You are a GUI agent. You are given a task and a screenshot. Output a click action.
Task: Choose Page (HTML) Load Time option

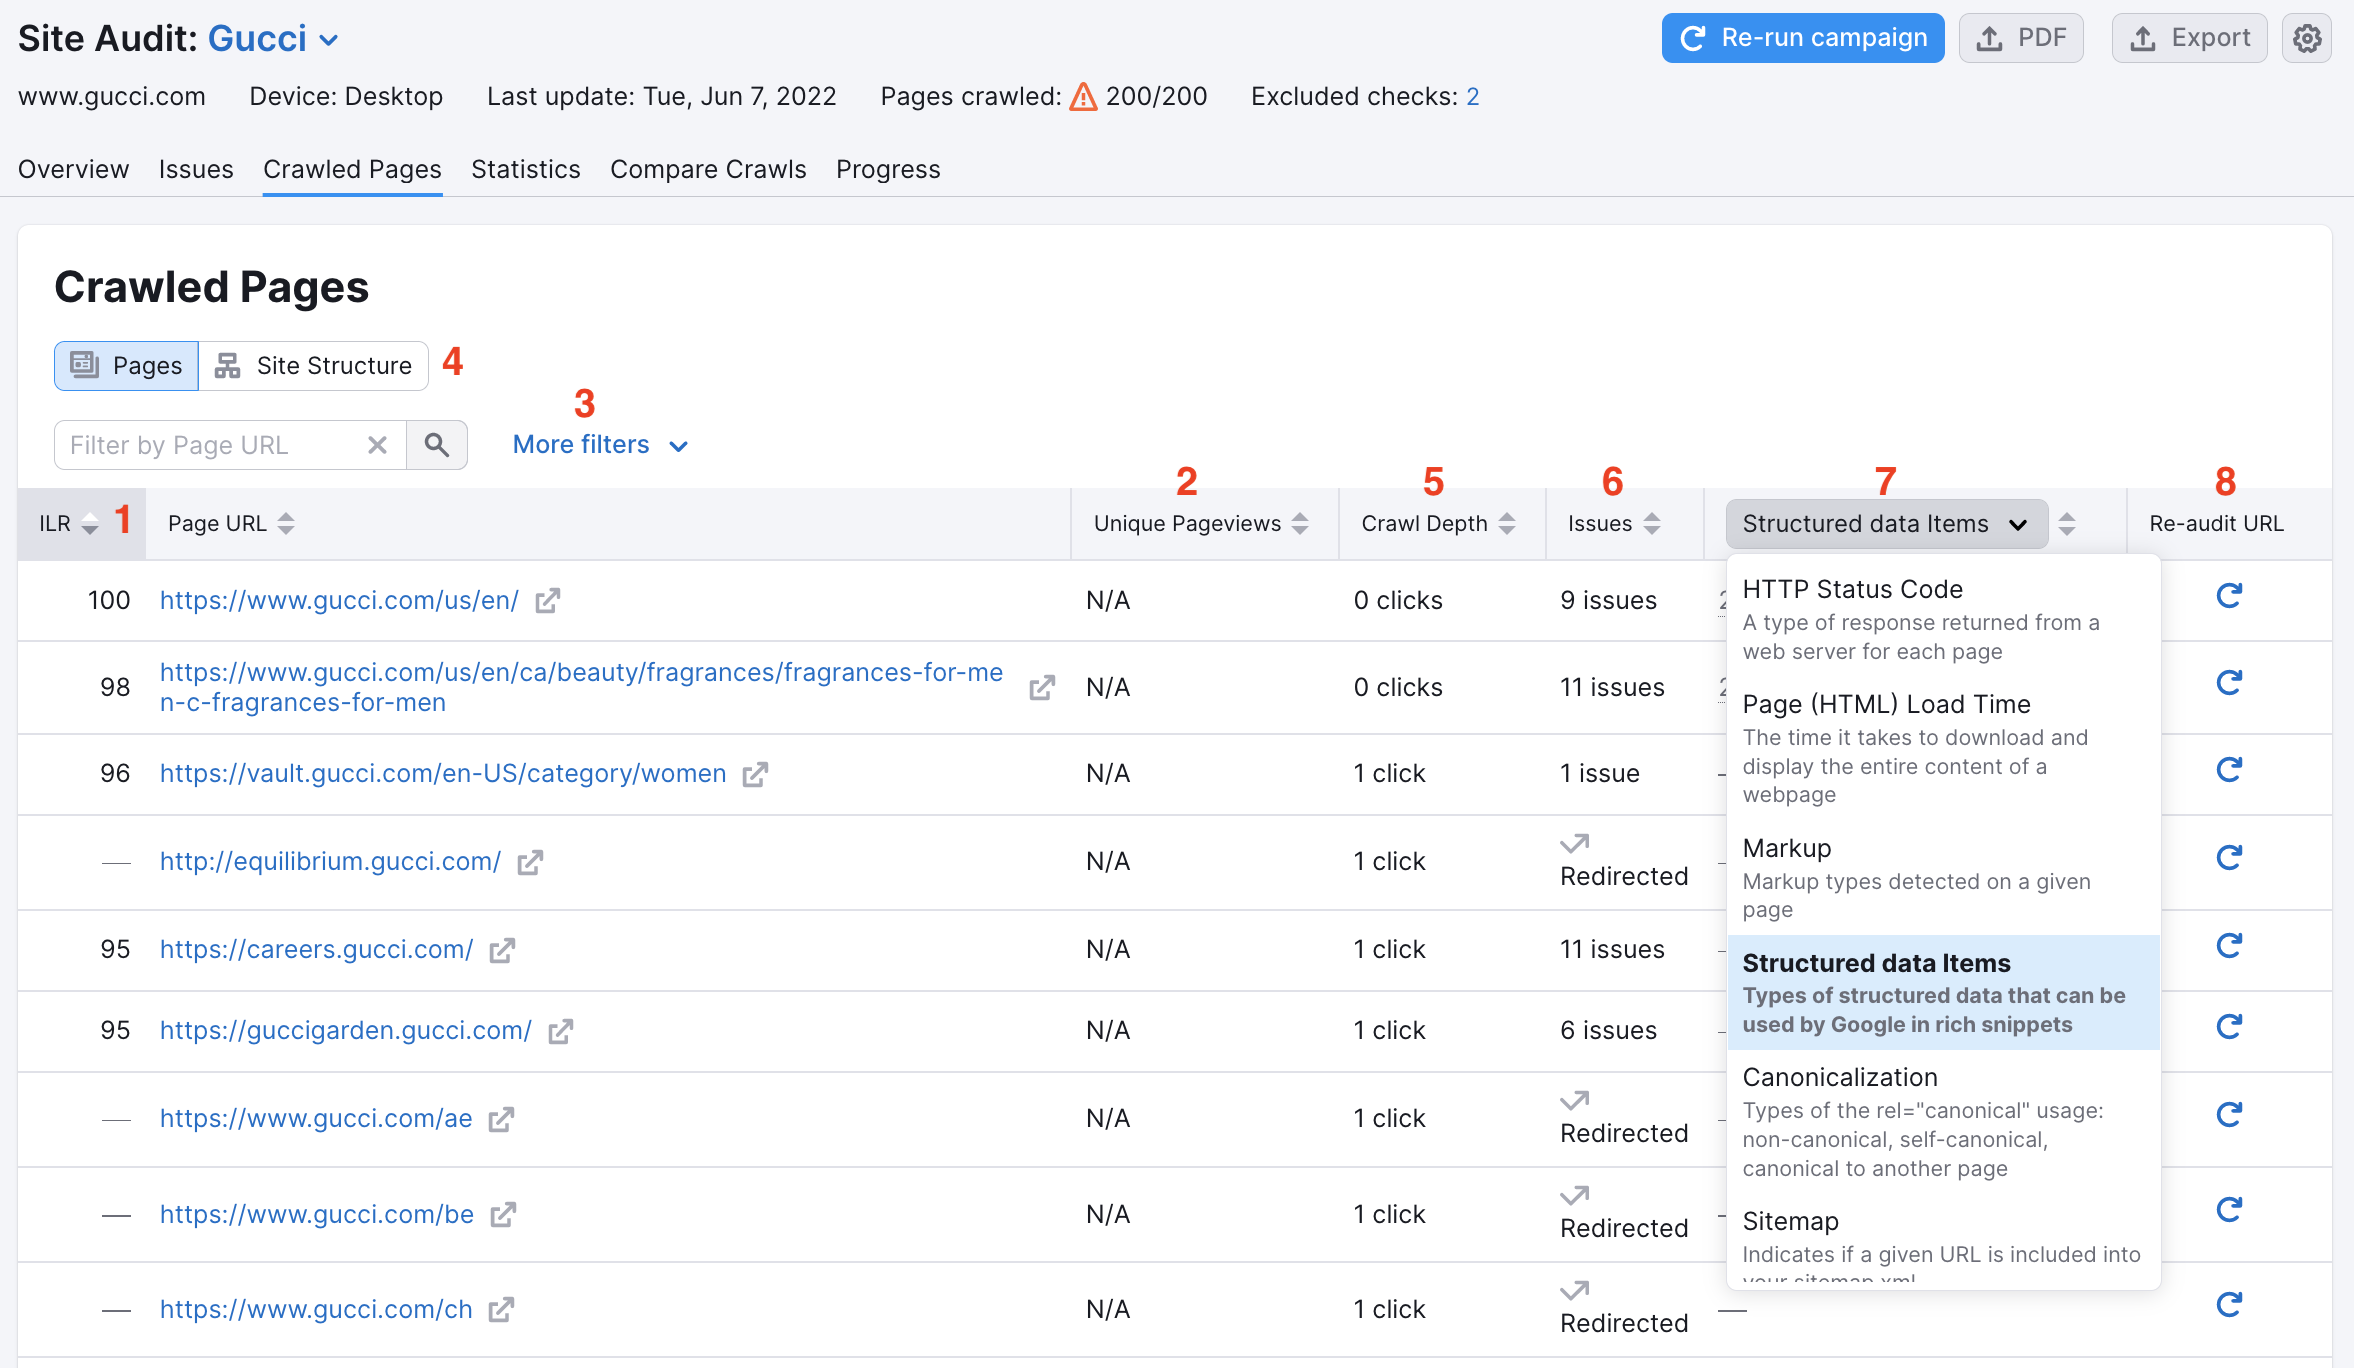click(1943, 748)
